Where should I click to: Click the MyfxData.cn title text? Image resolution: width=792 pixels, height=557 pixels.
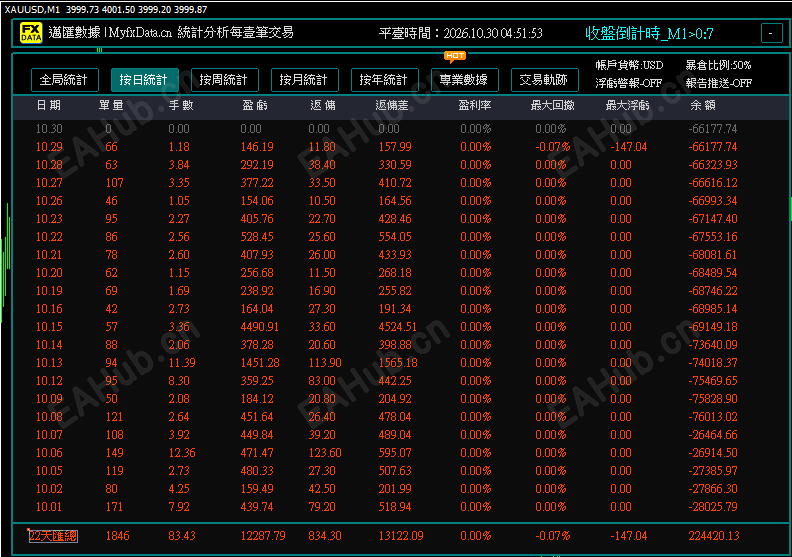coord(140,33)
